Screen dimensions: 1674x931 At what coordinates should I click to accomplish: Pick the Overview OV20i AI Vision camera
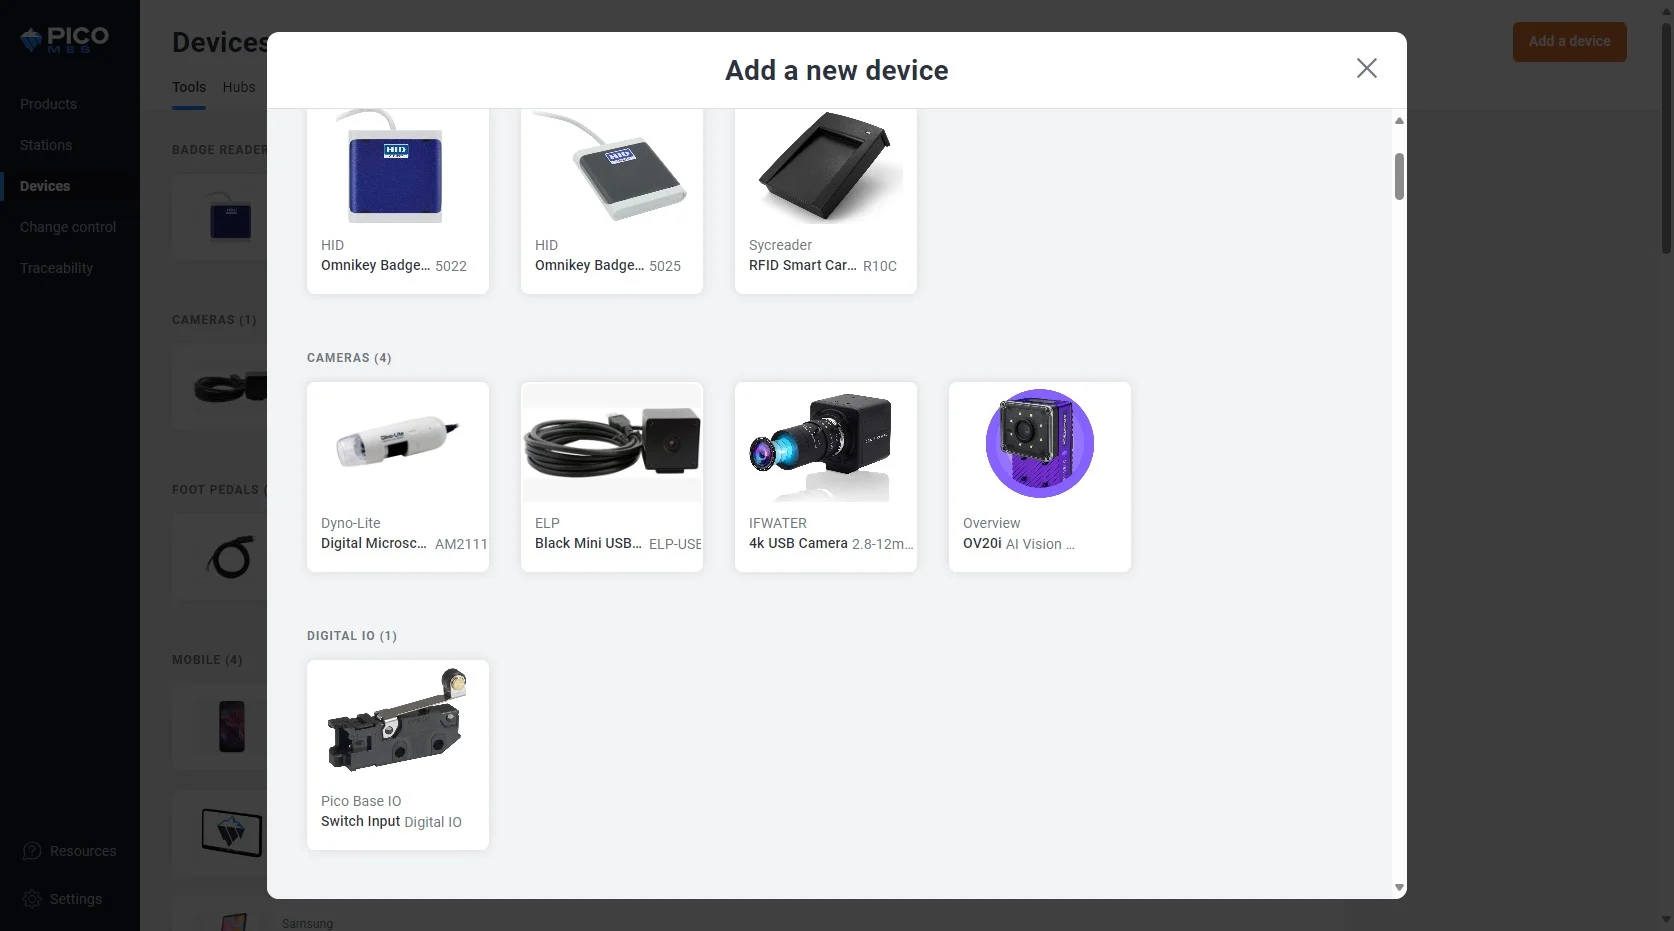1040,477
